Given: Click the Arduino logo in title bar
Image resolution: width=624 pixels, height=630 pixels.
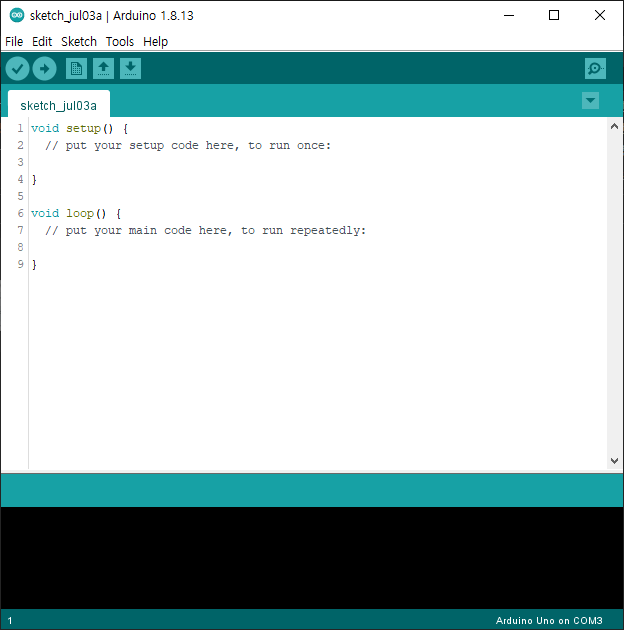Looking at the screenshot, I should coord(17,15).
